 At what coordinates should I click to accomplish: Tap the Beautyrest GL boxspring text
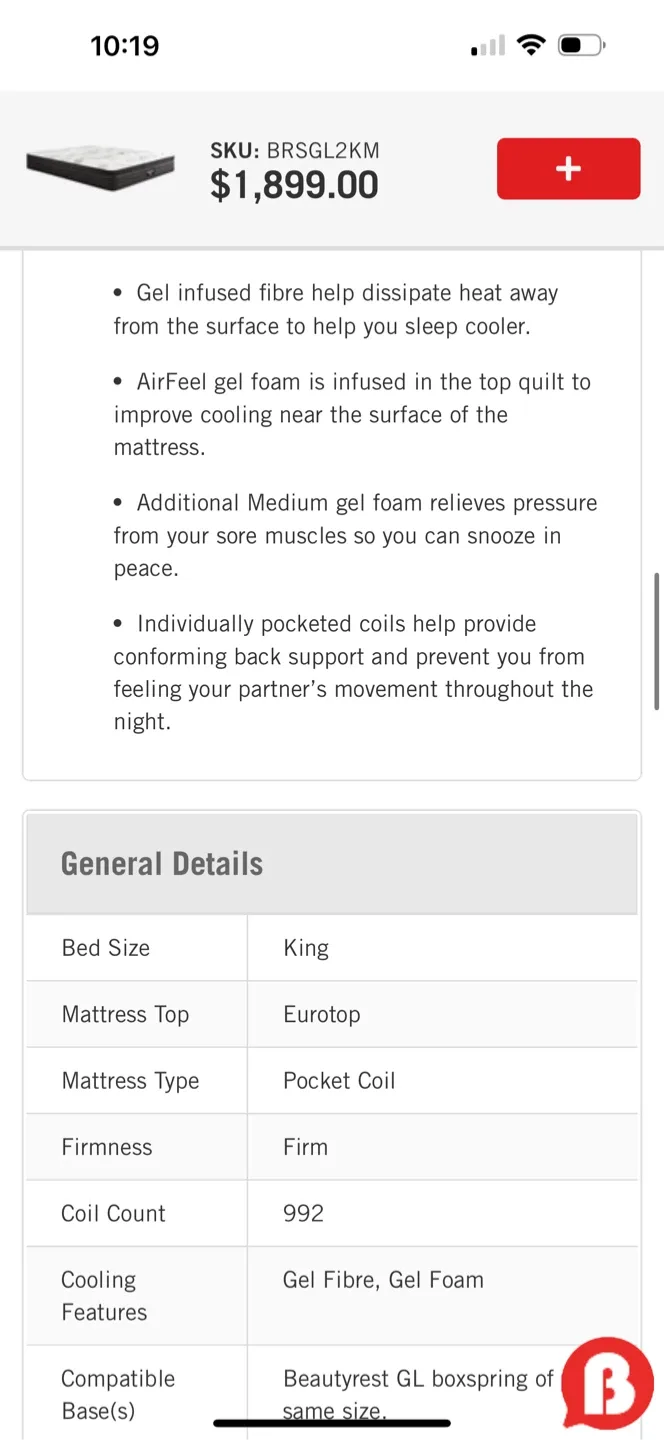(x=419, y=1378)
